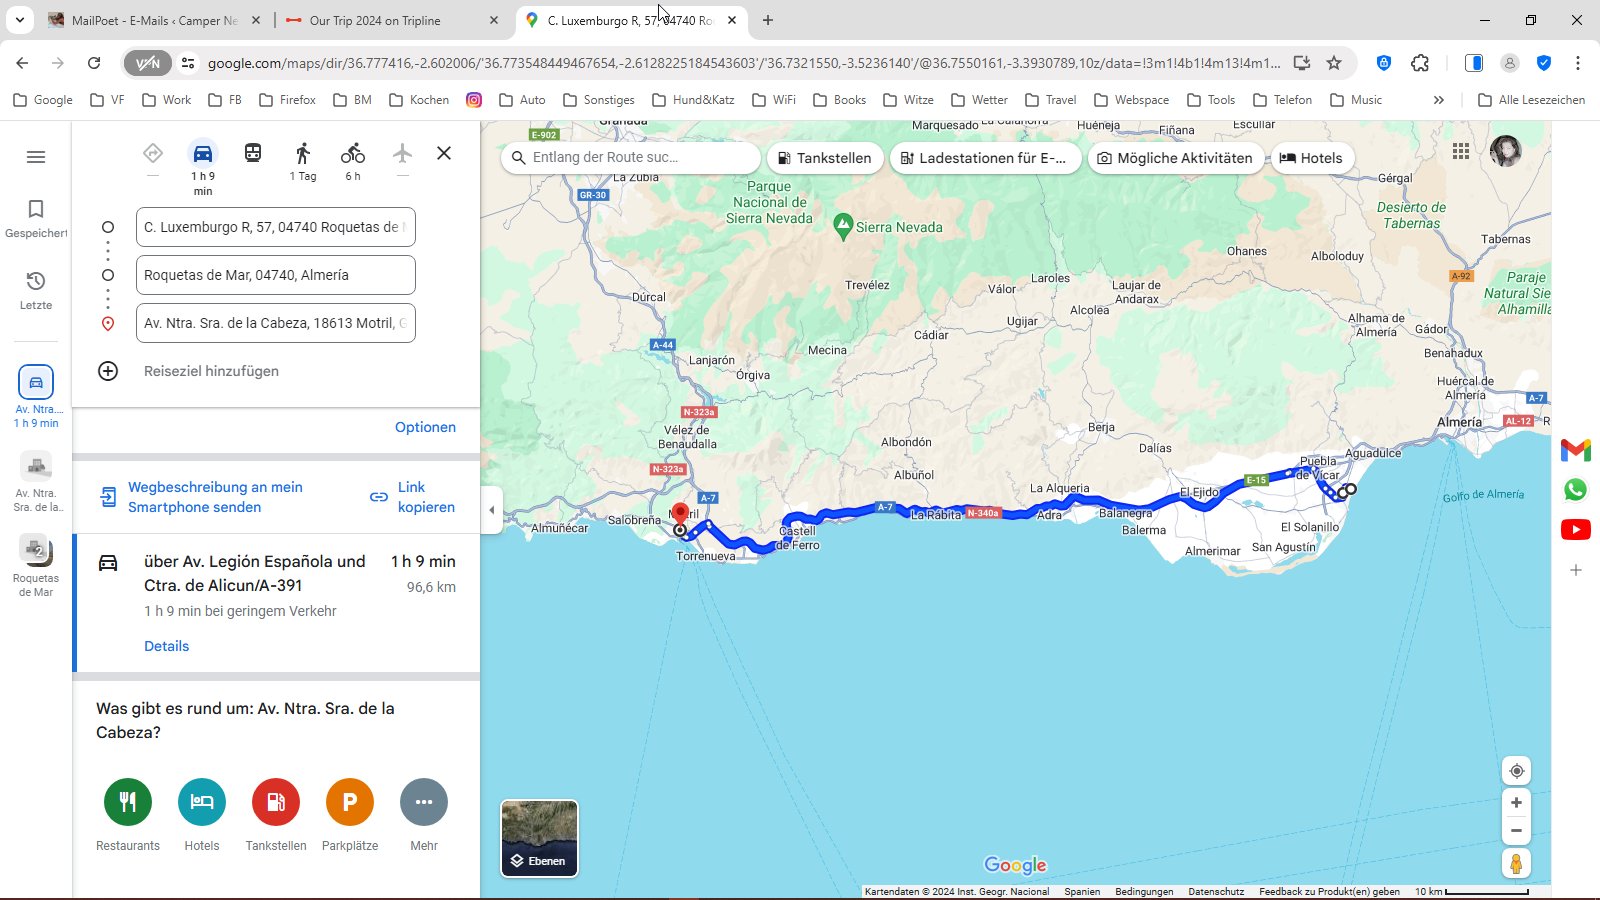The height and width of the screenshot is (900, 1600).
Task: Click Details for the route
Action: coord(166,646)
